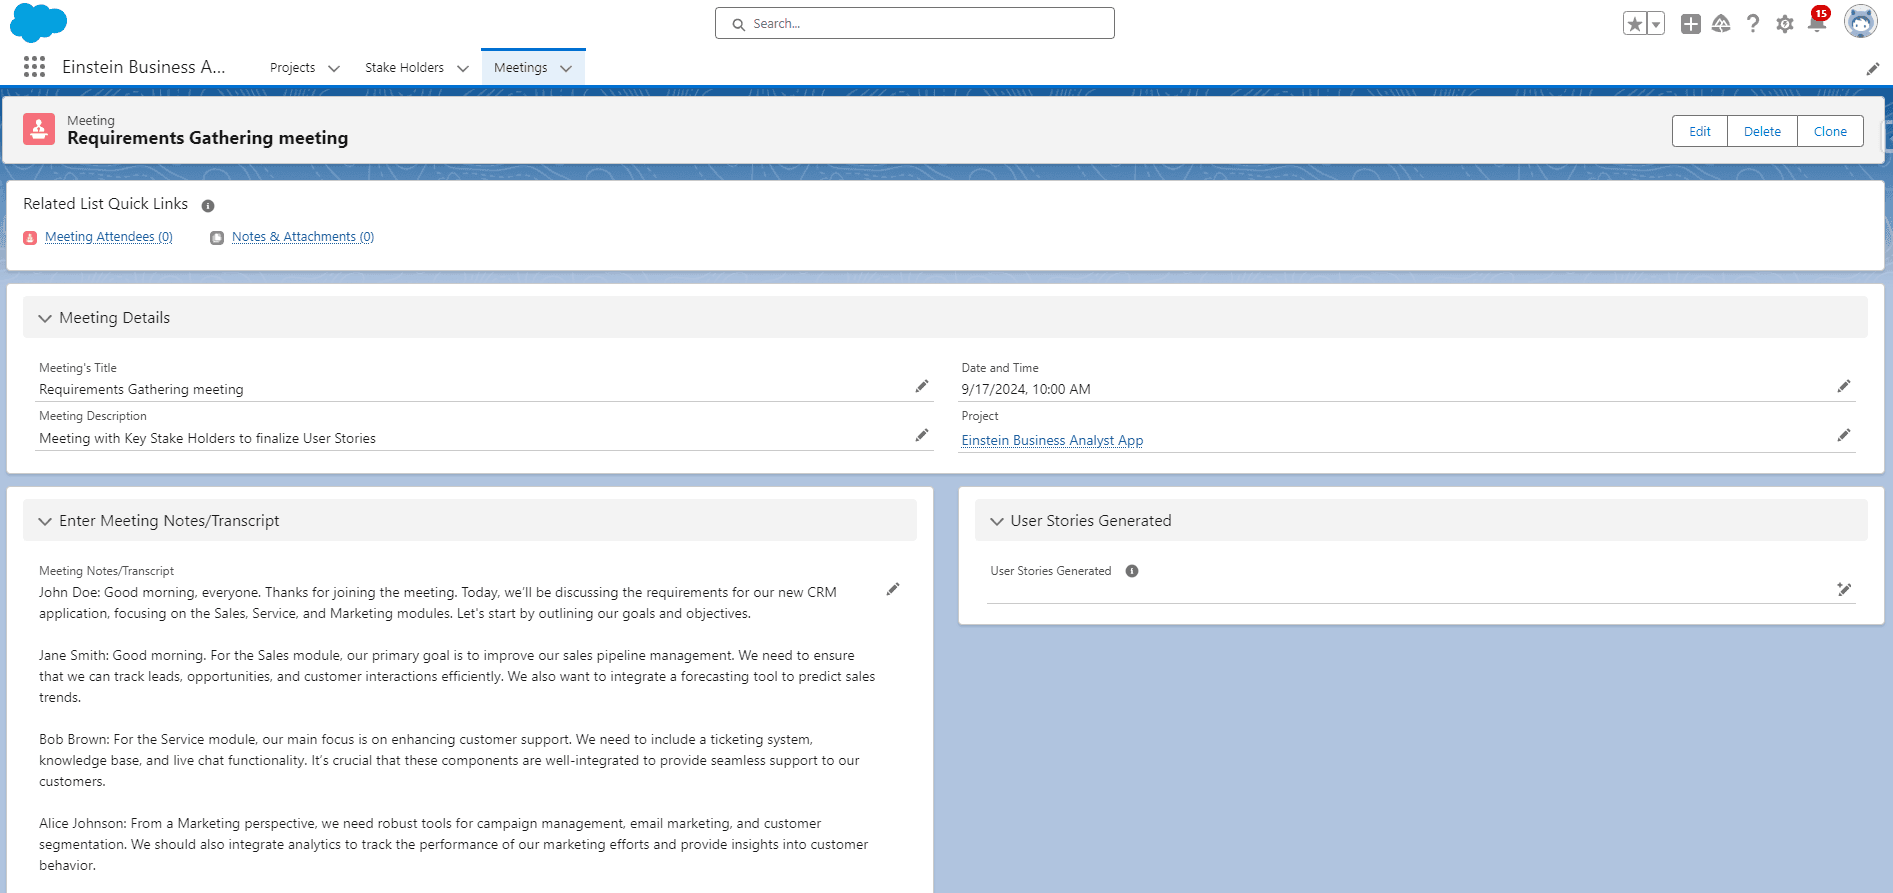Click Bob Brown's Service module paragraph

[449, 760]
